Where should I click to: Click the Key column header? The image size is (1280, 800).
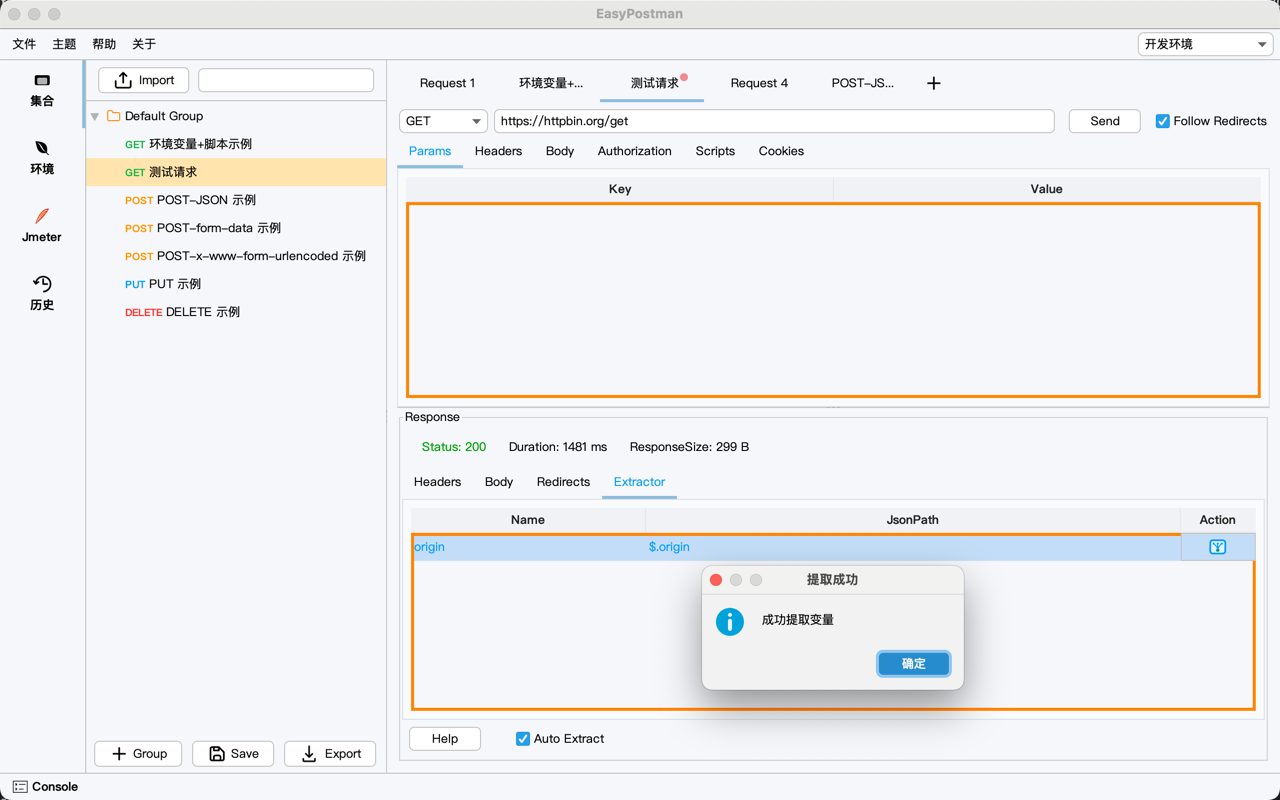[620, 189]
